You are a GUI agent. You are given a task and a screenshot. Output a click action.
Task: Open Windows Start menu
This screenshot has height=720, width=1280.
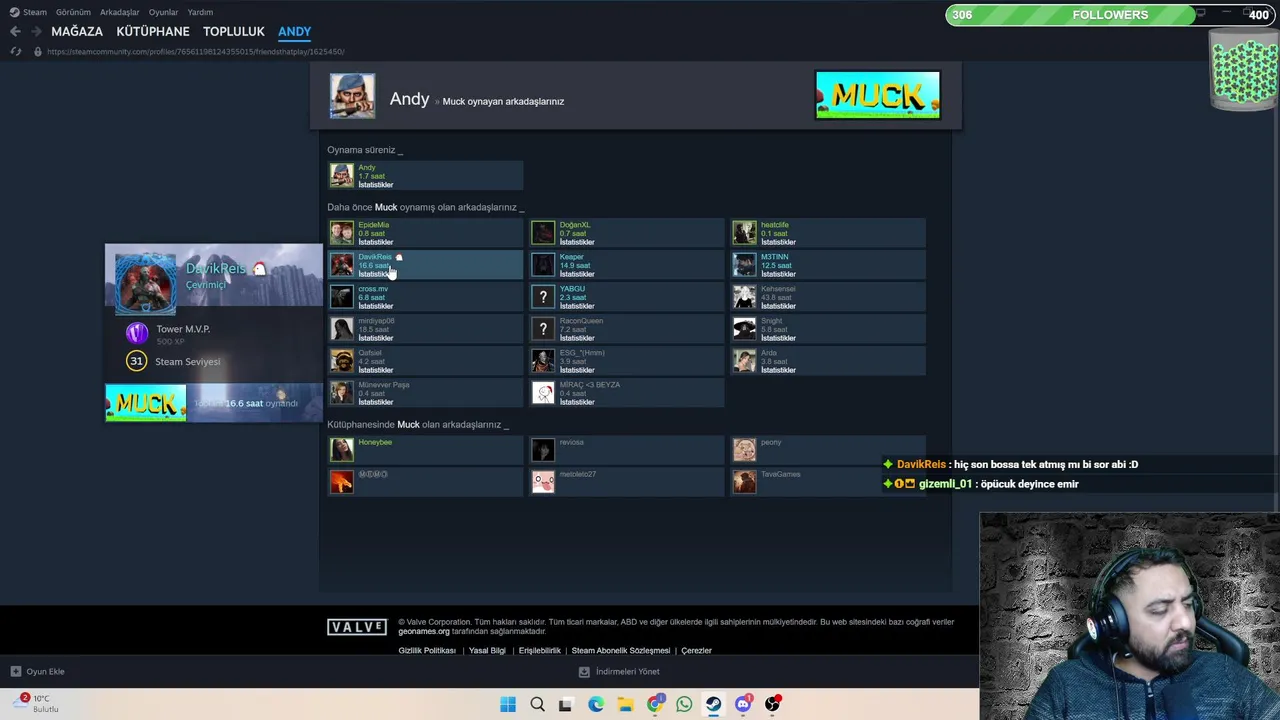coord(508,704)
